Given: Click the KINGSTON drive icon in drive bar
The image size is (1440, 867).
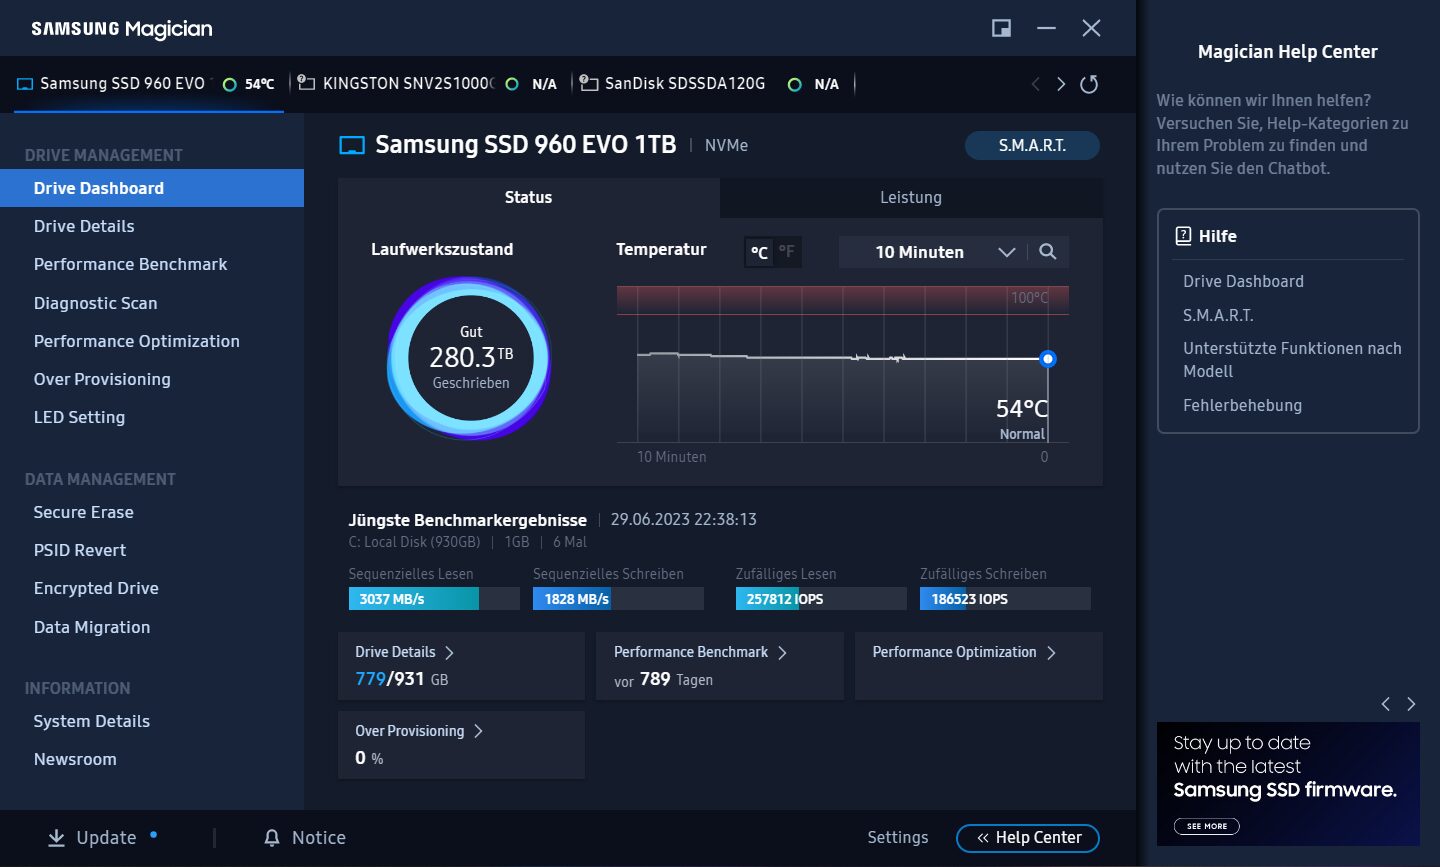Looking at the screenshot, I should click(x=306, y=83).
